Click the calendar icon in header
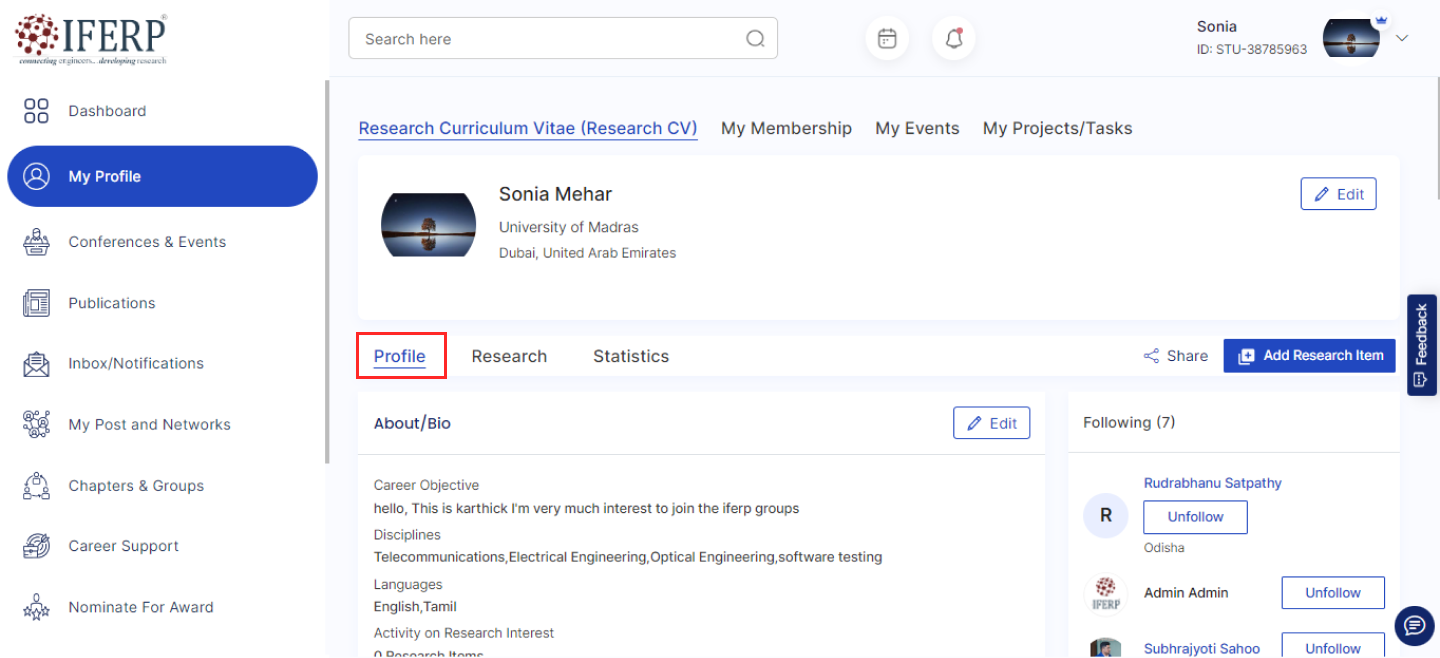Viewport: 1440px width, 658px height. coord(887,39)
